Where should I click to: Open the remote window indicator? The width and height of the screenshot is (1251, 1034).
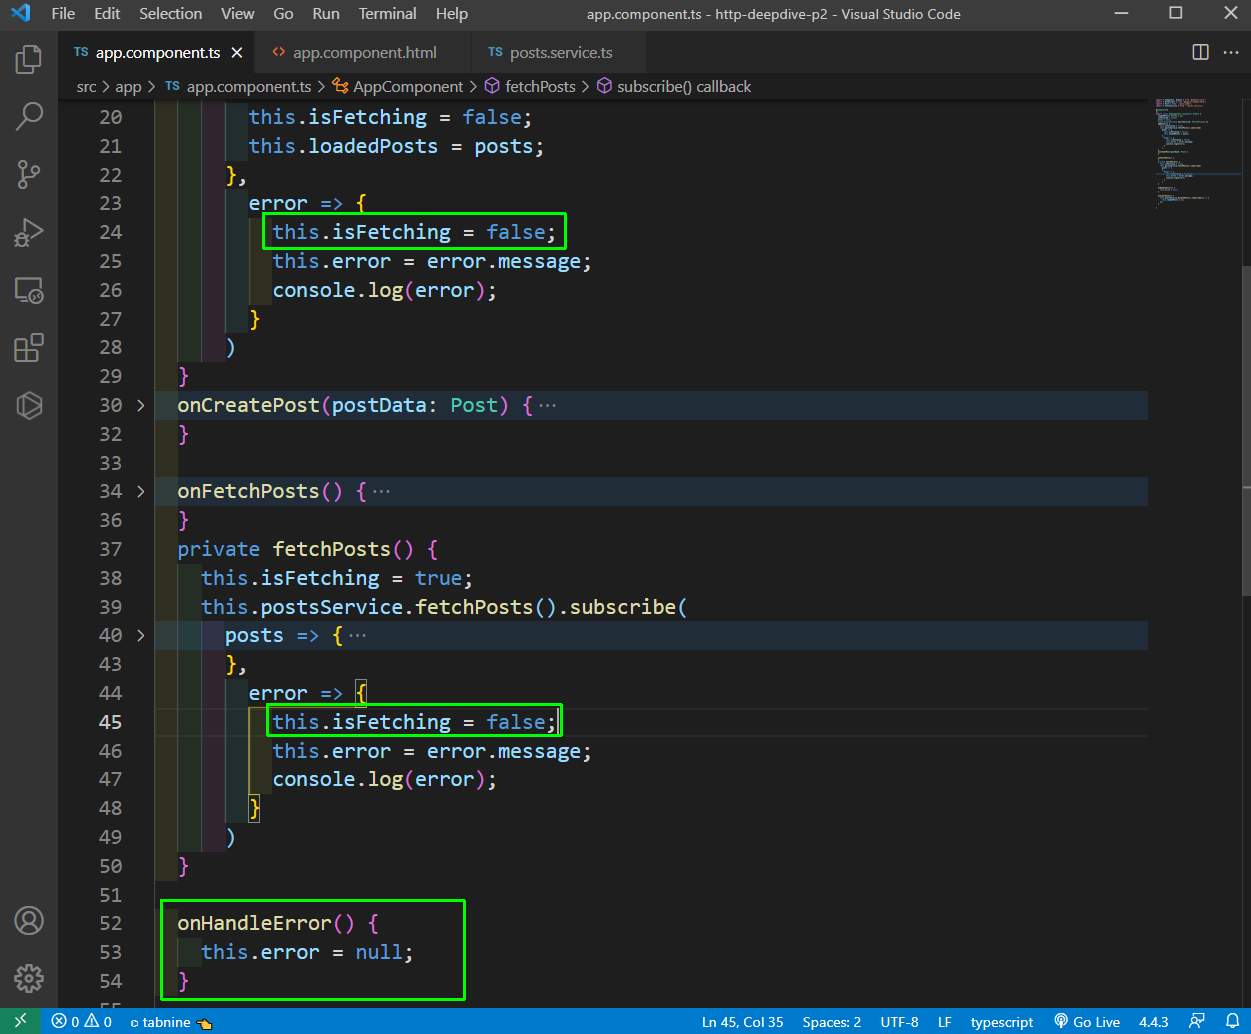point(20,1021)
